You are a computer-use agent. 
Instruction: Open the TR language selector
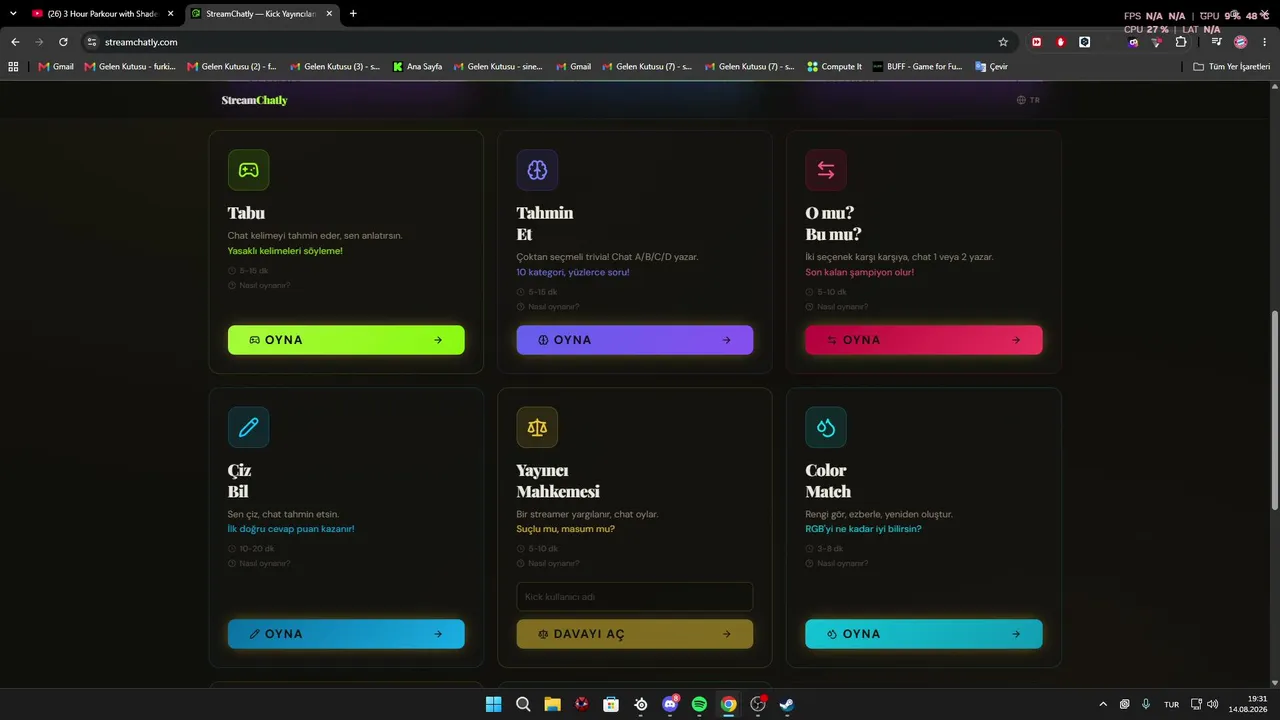1028,100
